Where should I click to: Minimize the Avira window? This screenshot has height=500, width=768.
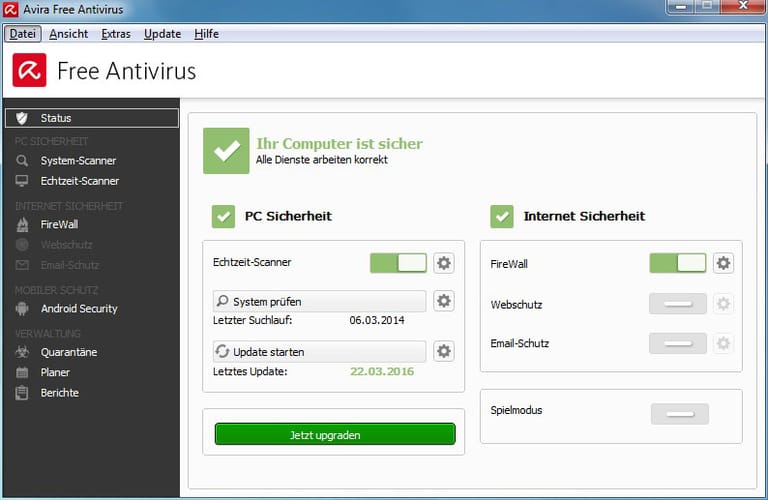click(681, 7)
